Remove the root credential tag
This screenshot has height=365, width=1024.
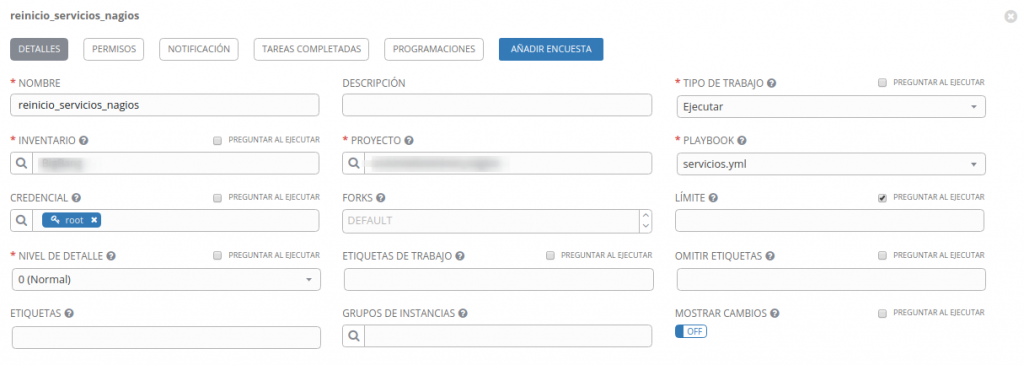tap(94, 220)
